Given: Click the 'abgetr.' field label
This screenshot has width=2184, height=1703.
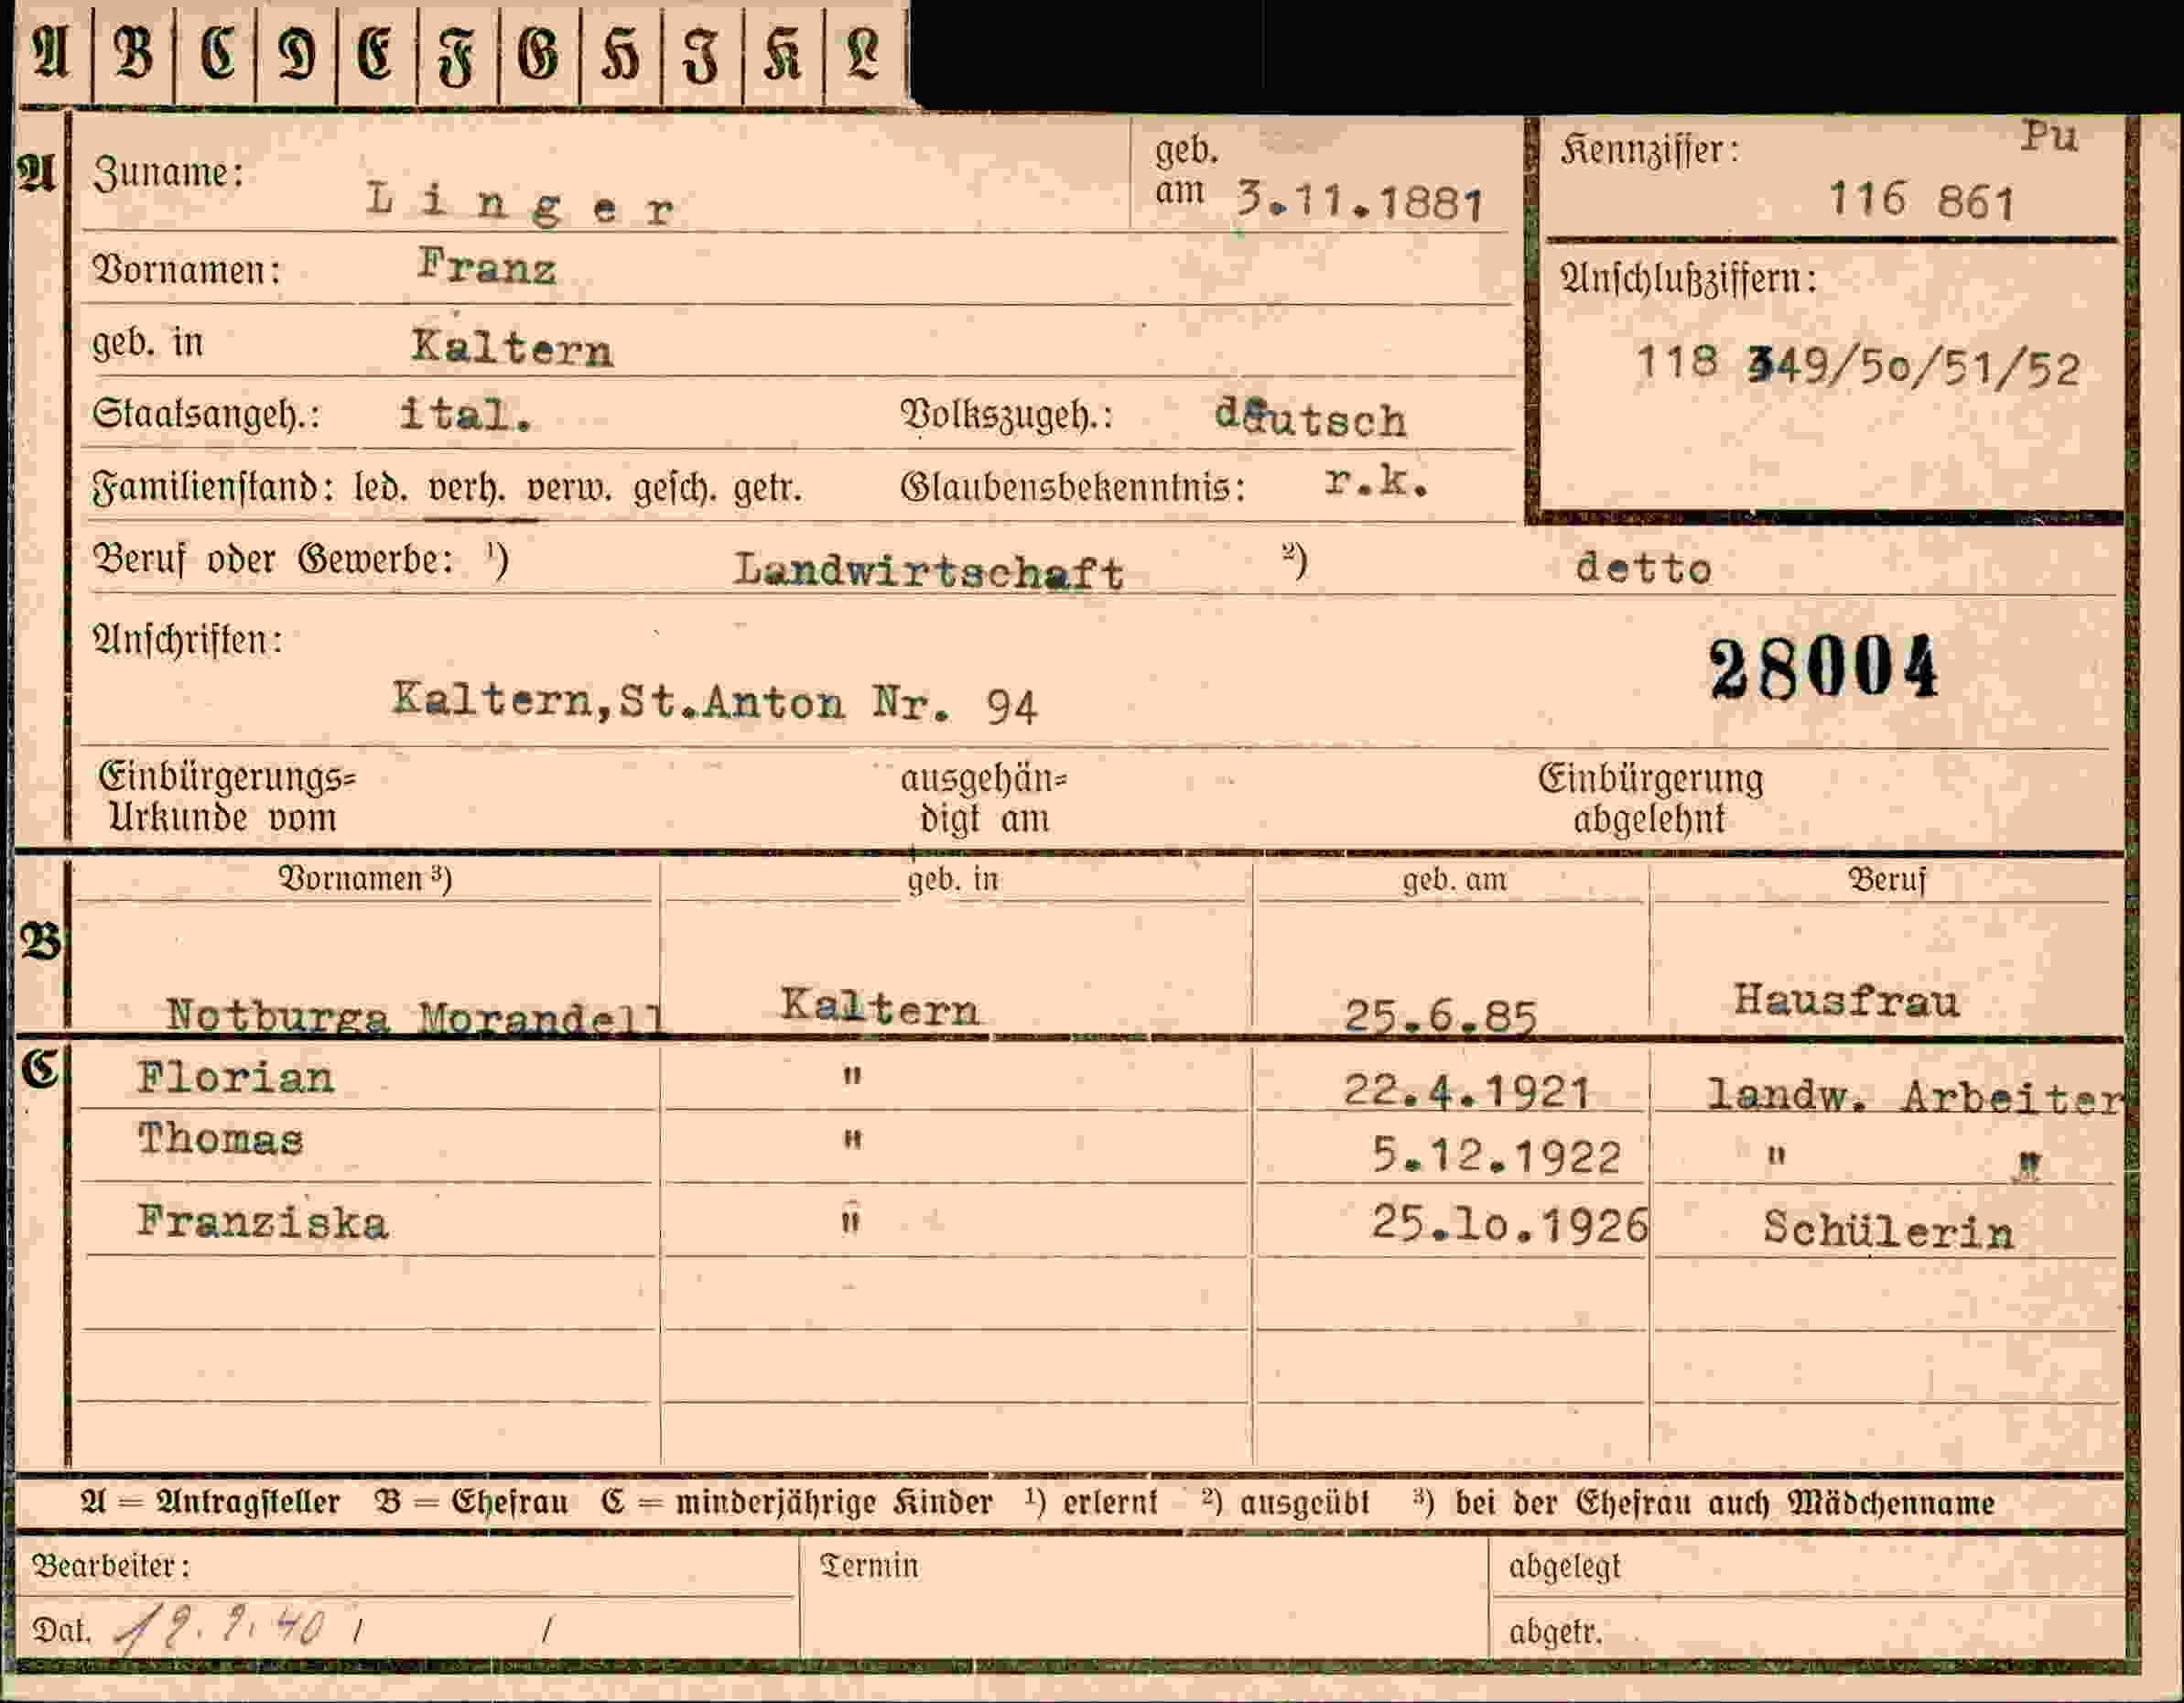Looking at the screenshot, I should pos(1556,1632).
